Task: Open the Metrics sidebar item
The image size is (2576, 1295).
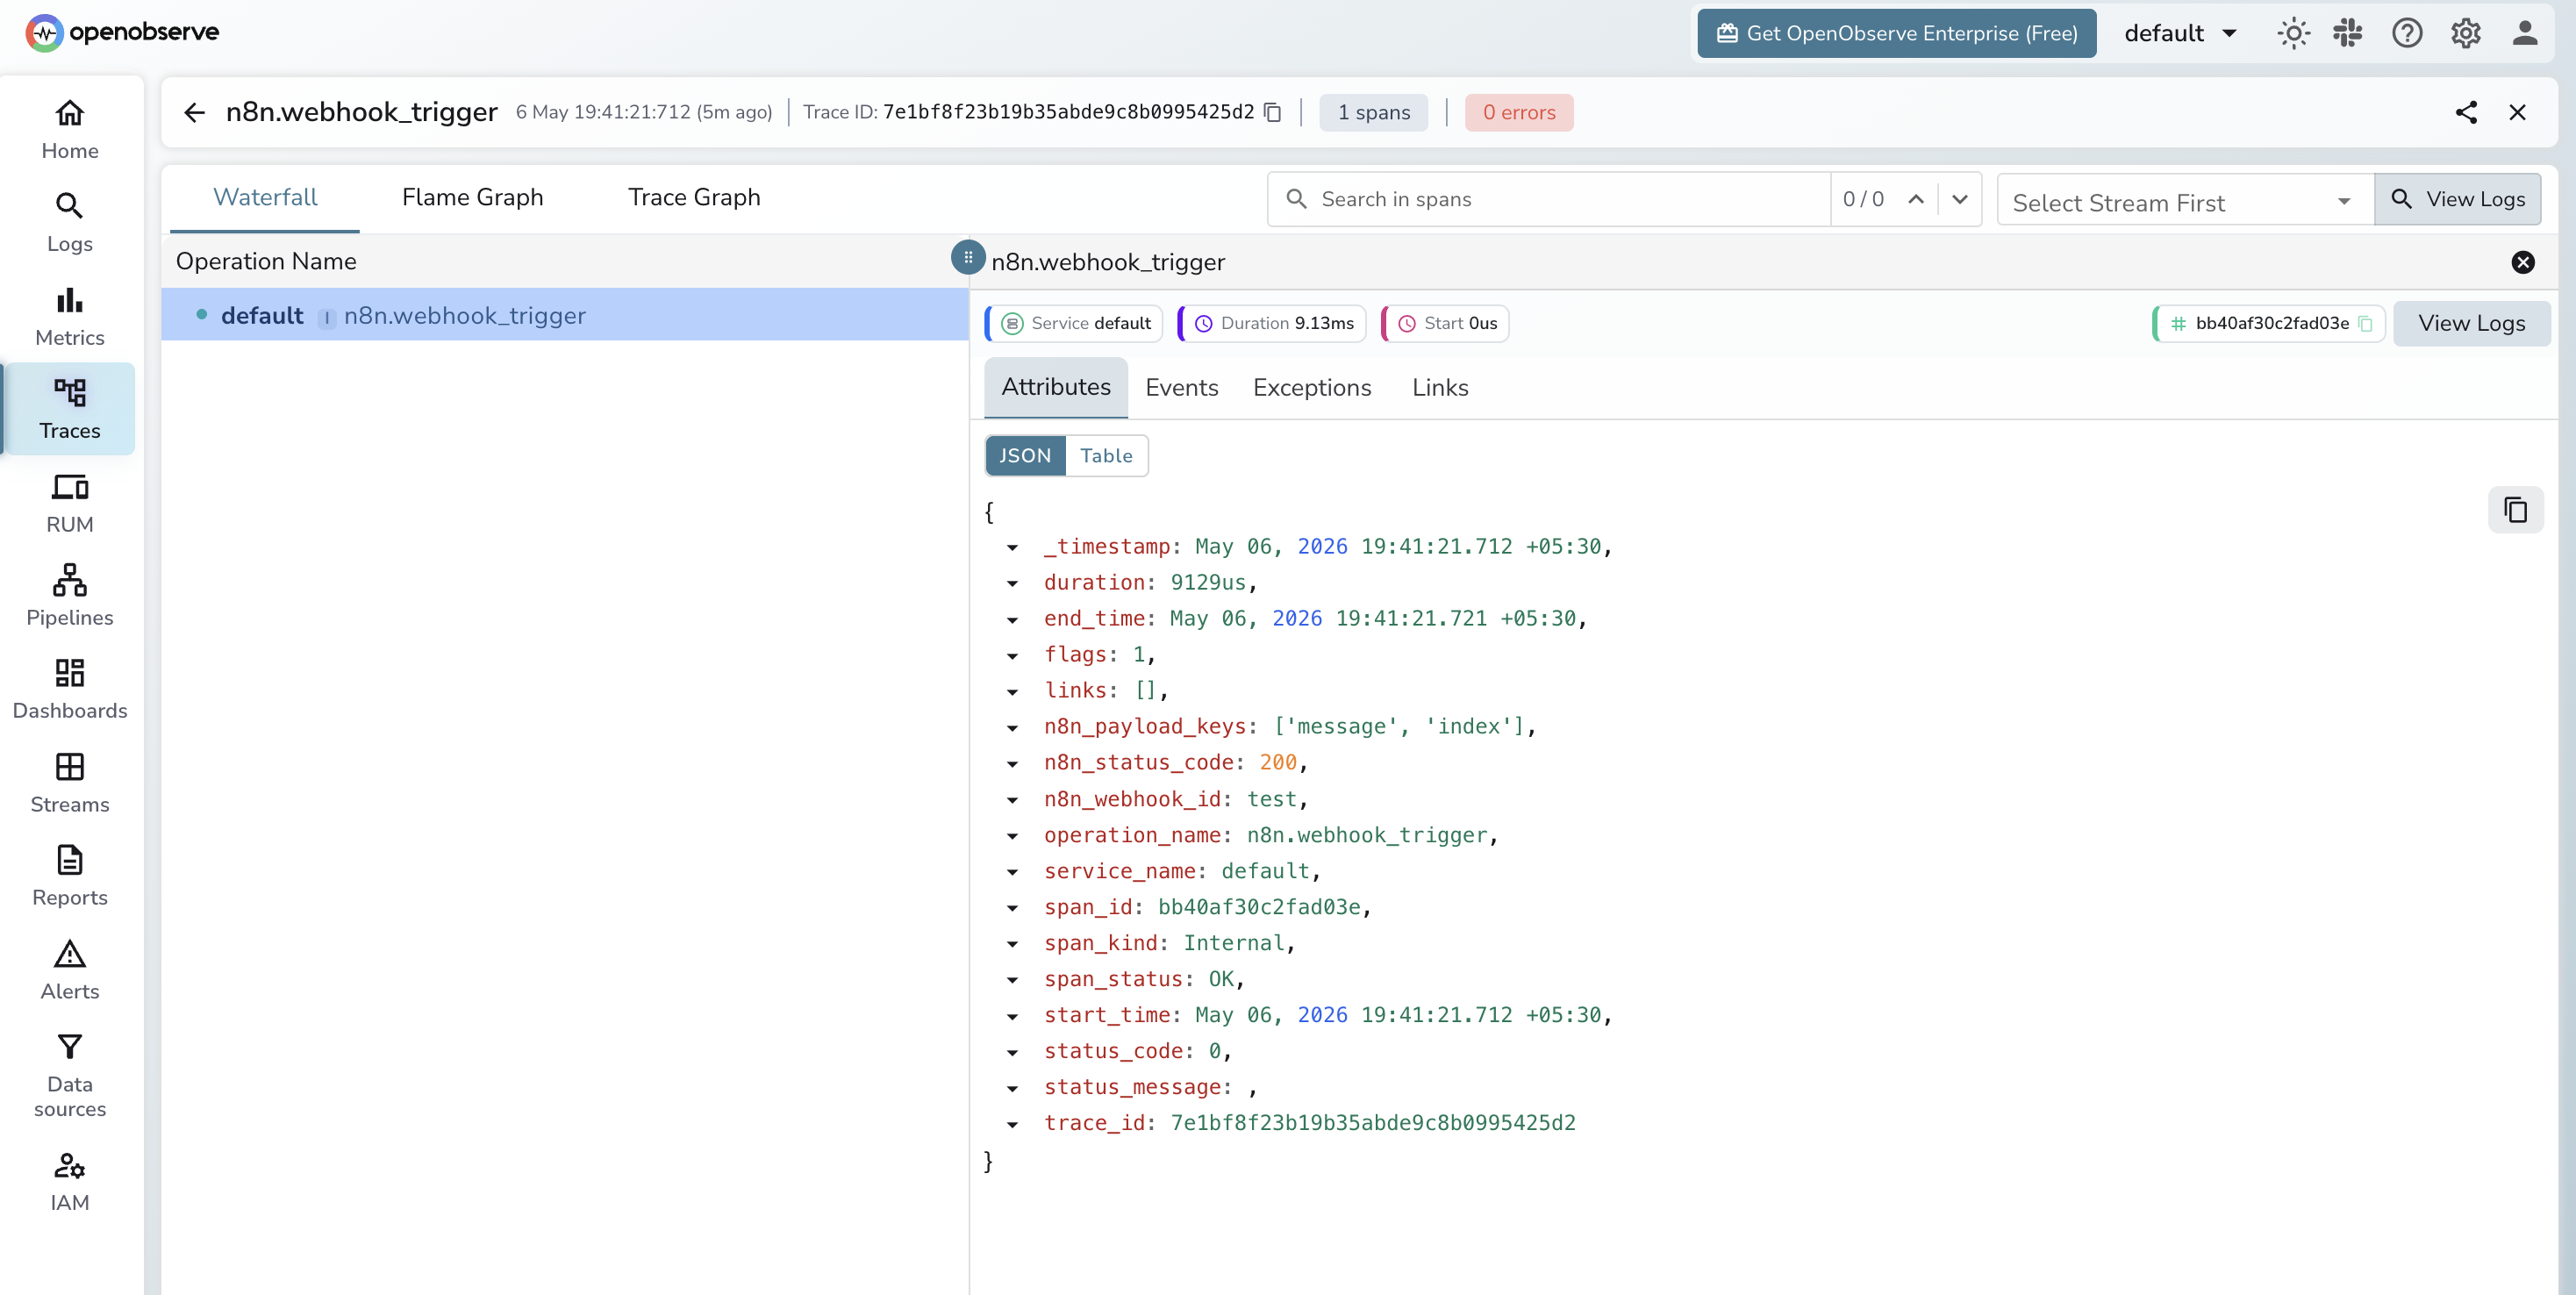Action: (70, 317)
